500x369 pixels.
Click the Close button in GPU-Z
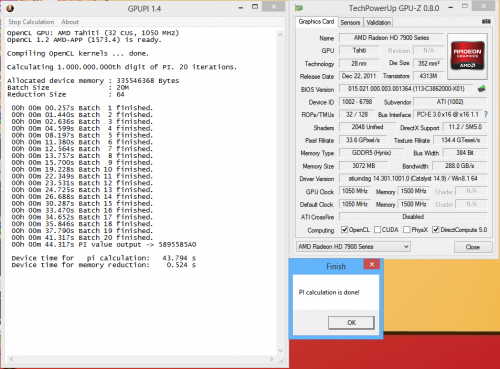click(473, 247)
